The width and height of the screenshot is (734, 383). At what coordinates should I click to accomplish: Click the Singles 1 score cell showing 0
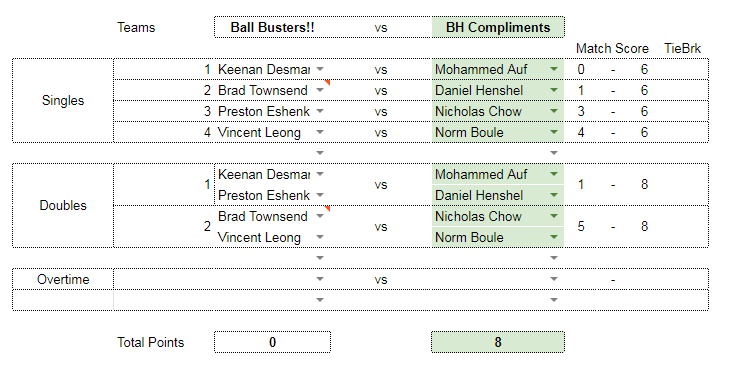[581, 69]
